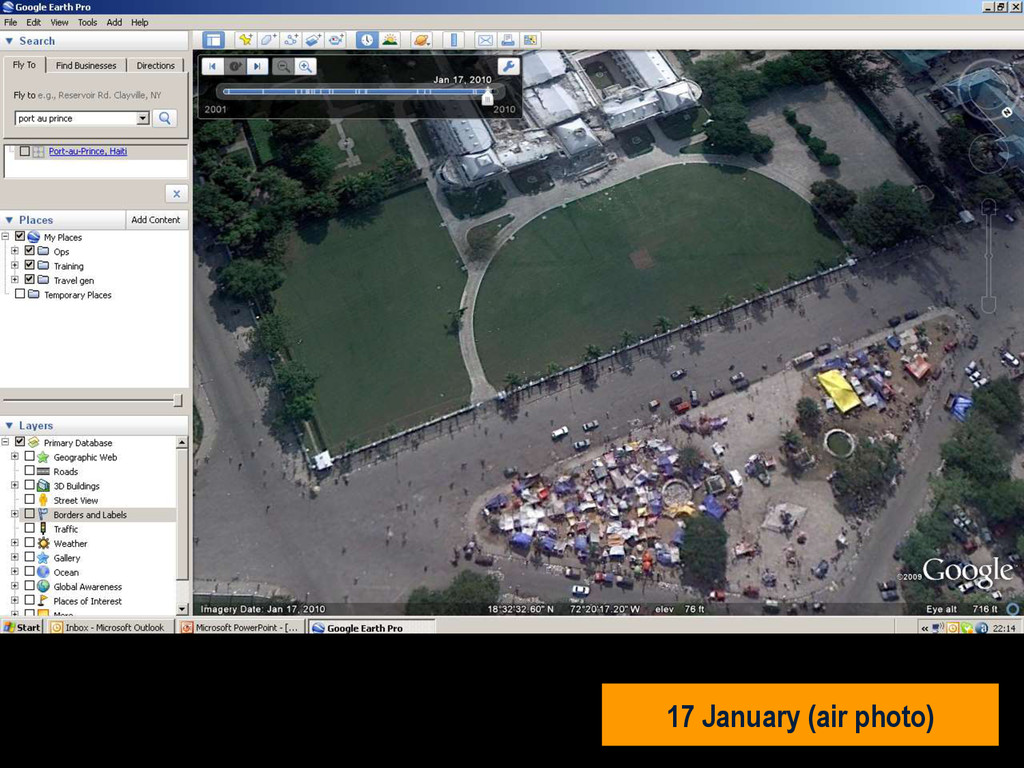Screen dimensions: 1024x768
Task: Open time slider options wrench
Action: point(508,66)
